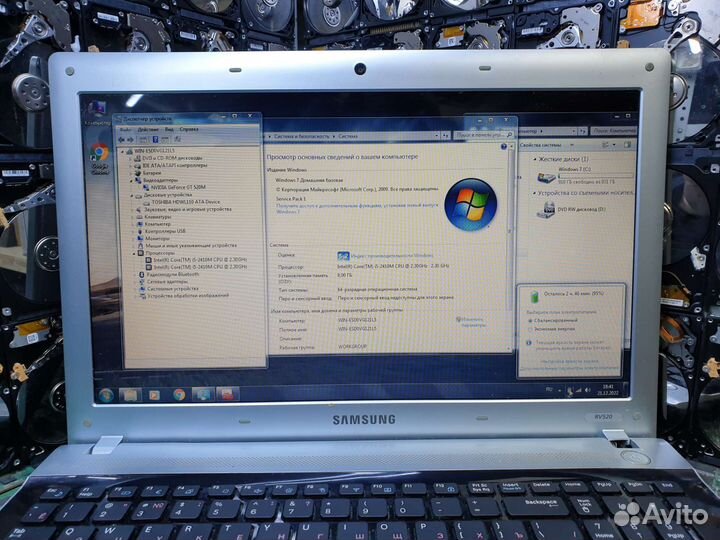Open Windows Explorer from the taskbar

coord(130,395)
